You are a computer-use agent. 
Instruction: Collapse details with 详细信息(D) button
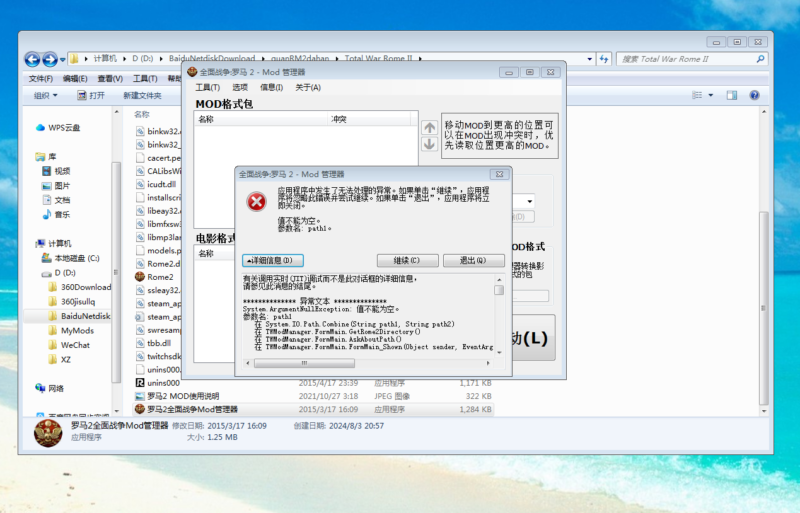click(273, 260)
